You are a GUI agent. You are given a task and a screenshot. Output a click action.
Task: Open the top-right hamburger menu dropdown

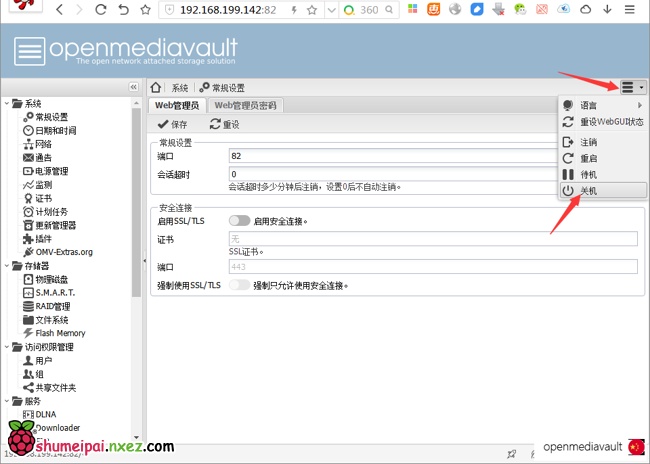pos(632,88)
